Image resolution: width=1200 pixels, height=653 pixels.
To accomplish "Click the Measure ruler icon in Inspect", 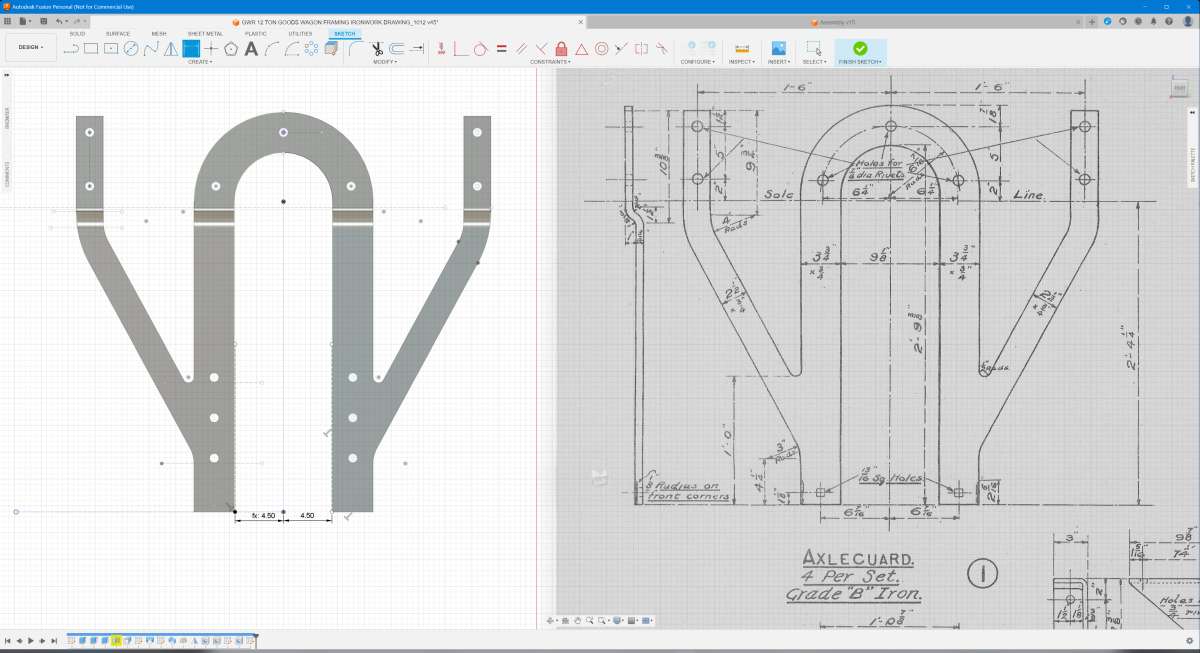I will 741,47.
